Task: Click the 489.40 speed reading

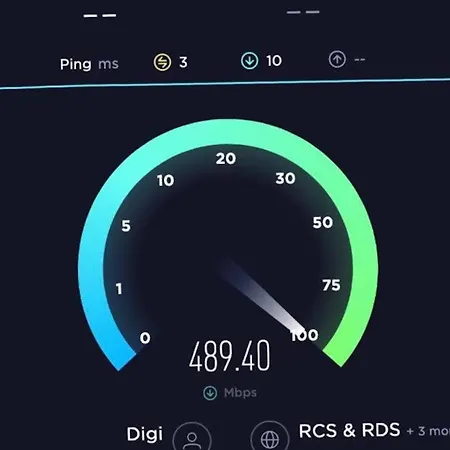Action: point(230,356)
